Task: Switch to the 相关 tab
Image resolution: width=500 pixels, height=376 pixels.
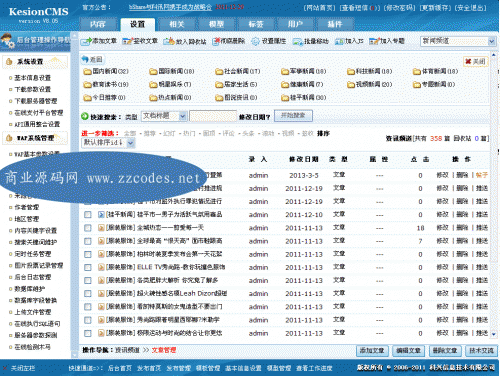Action: [177, 24]
